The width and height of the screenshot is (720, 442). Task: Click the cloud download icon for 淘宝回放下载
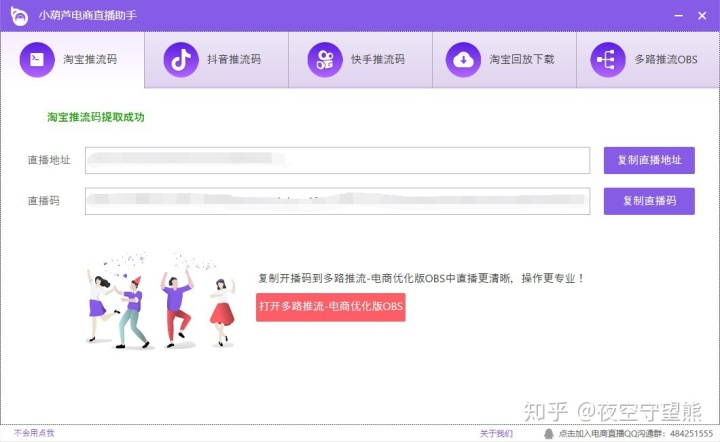[x=463, y=60]
